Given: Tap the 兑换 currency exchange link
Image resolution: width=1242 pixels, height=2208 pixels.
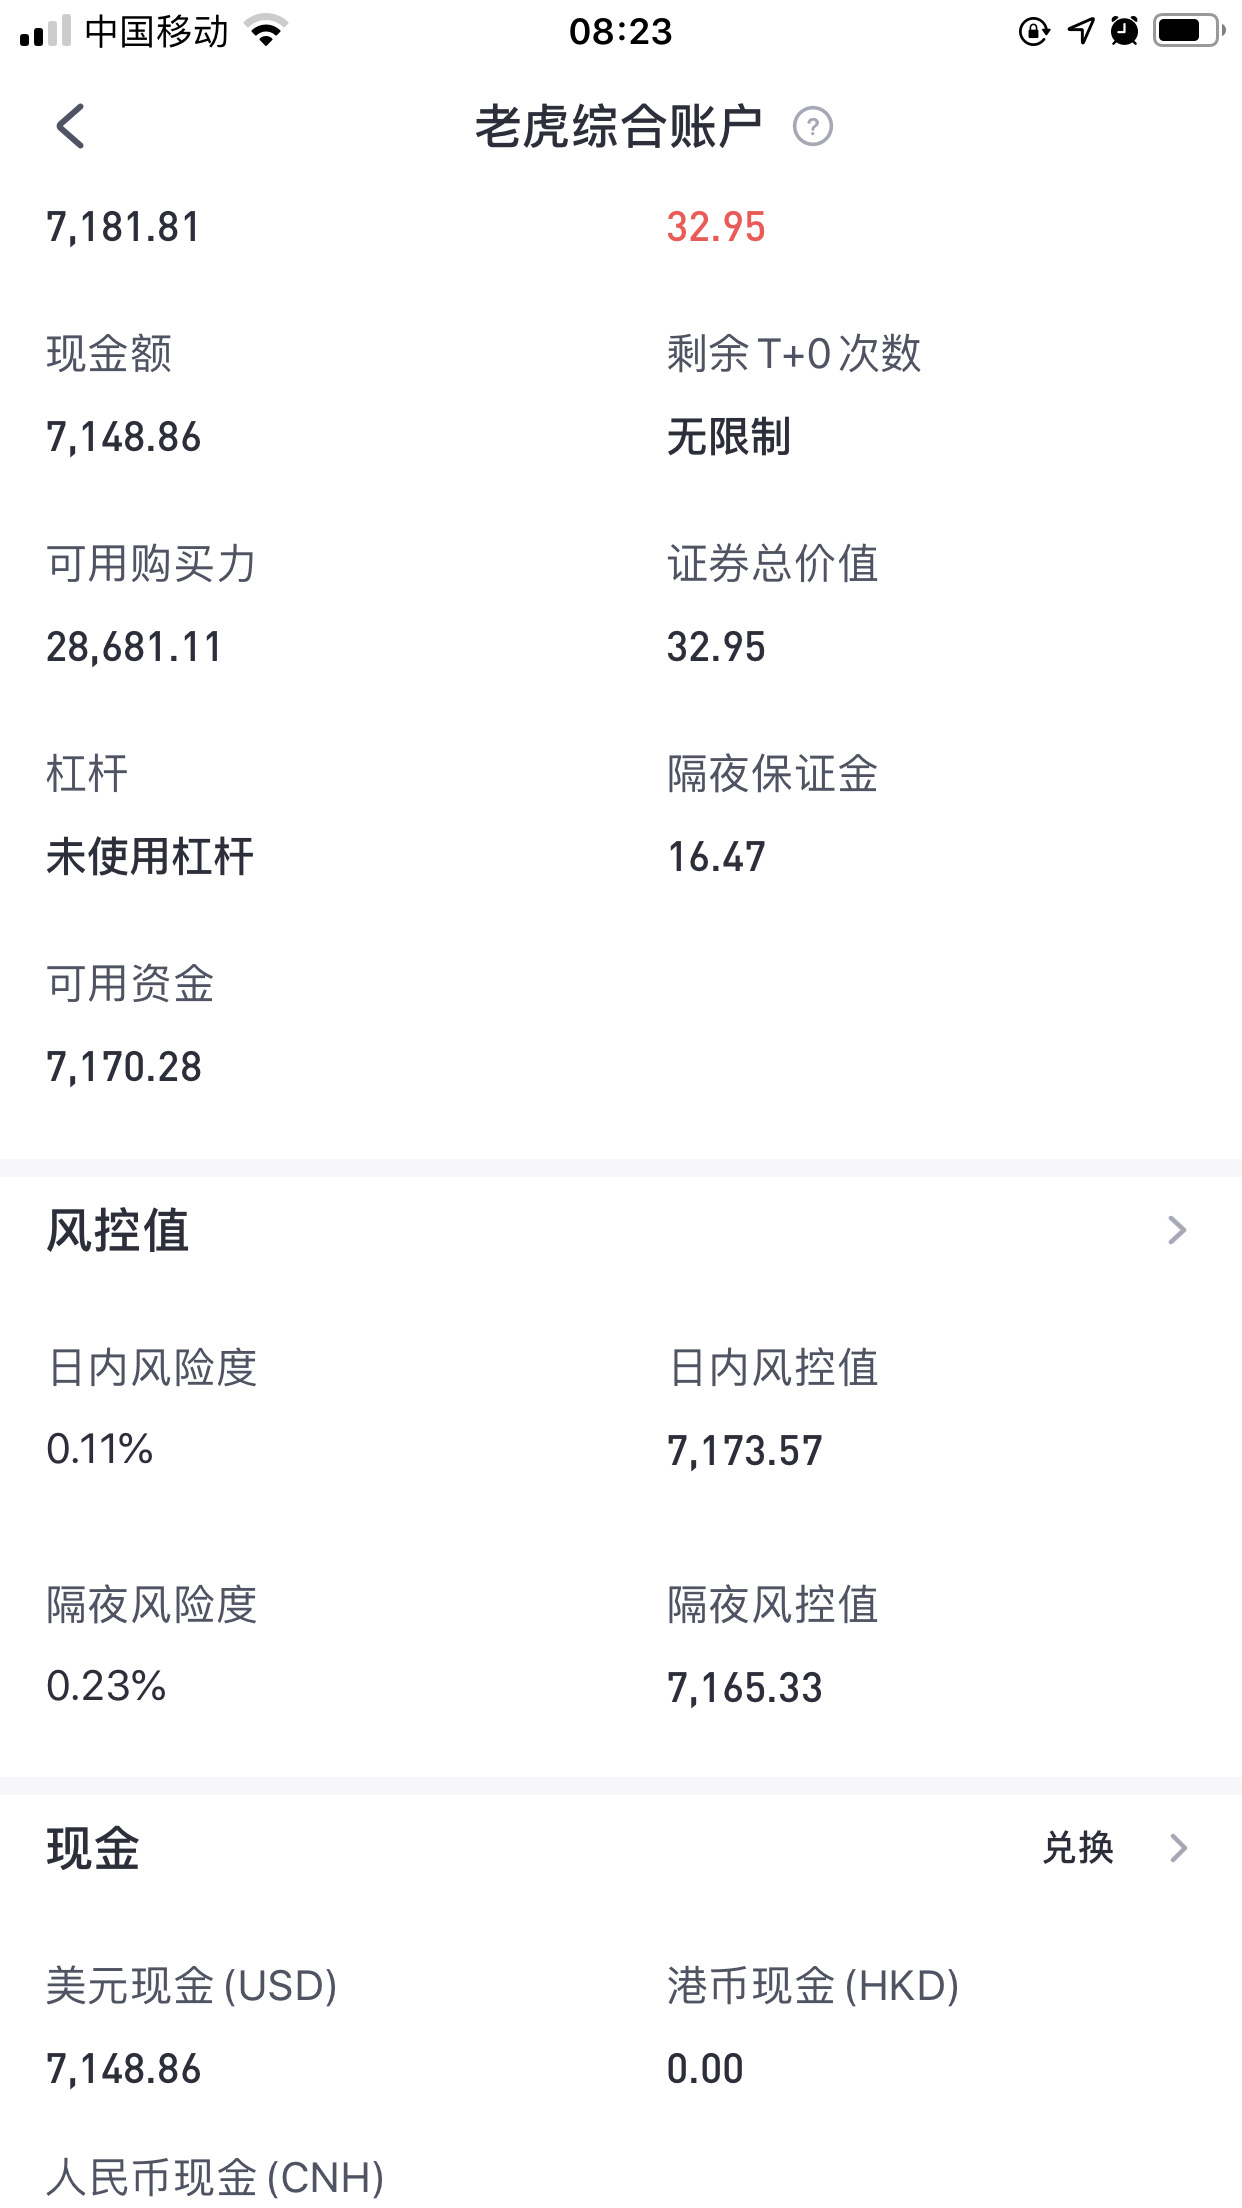Looking at the screenshot, I should (1078, 1848).
